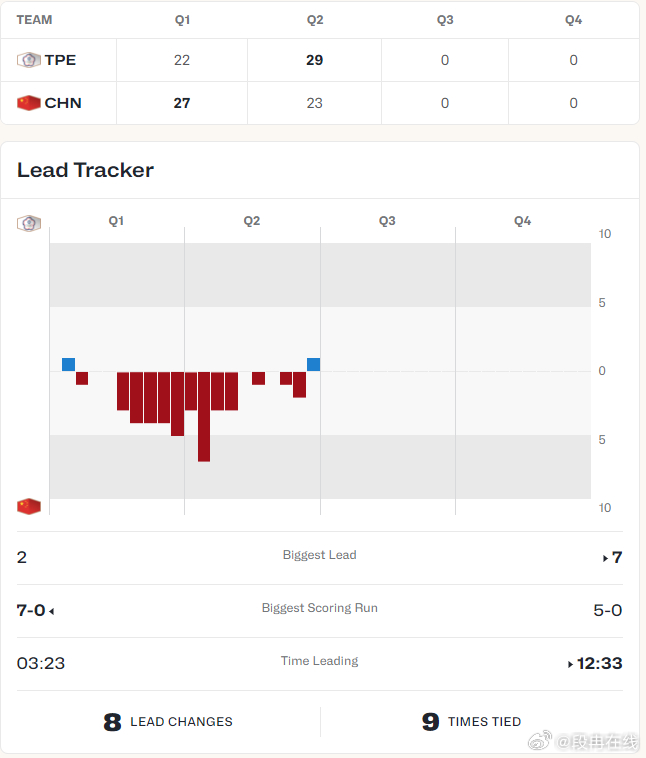Select the Q2 column header in score table
This screenshot has height=758, width=646.
[x=314, y=20]
